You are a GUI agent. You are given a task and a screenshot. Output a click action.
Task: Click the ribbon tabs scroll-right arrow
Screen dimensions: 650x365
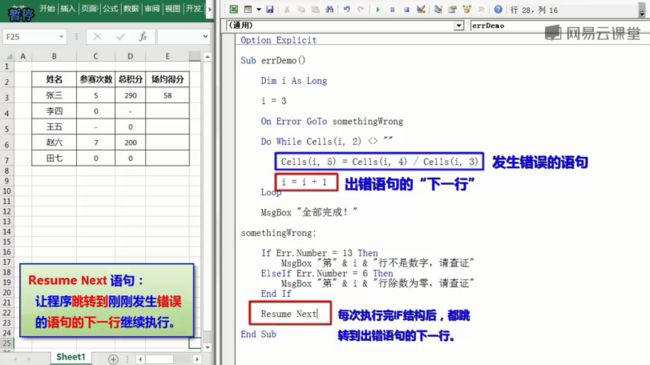(x=209, y=9)
